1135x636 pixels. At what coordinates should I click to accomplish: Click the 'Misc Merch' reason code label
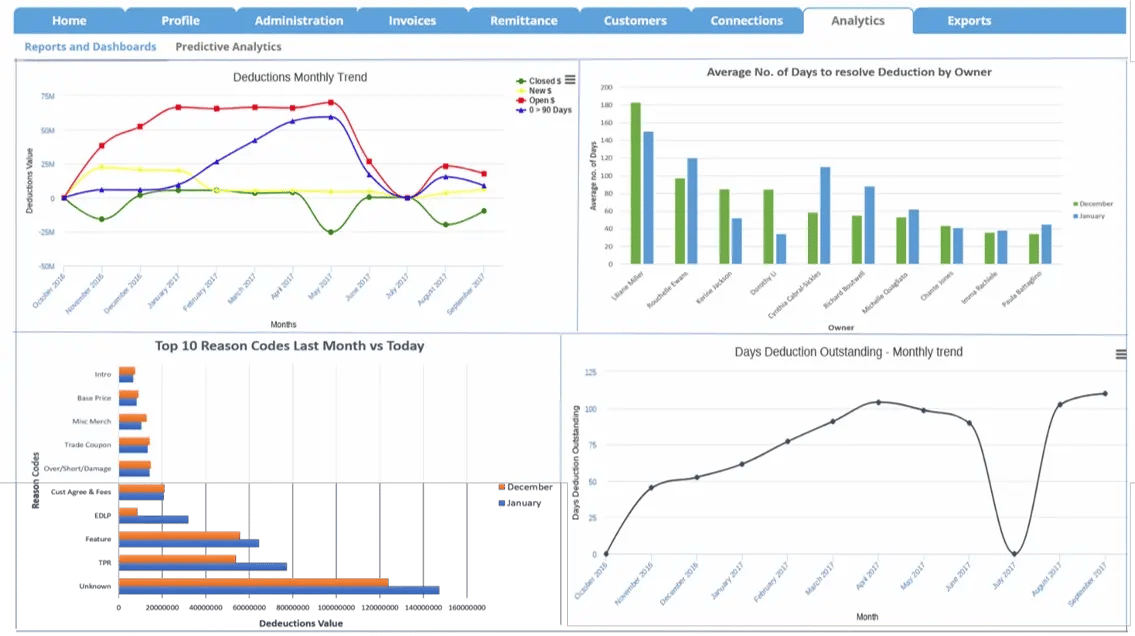(92, 421)
